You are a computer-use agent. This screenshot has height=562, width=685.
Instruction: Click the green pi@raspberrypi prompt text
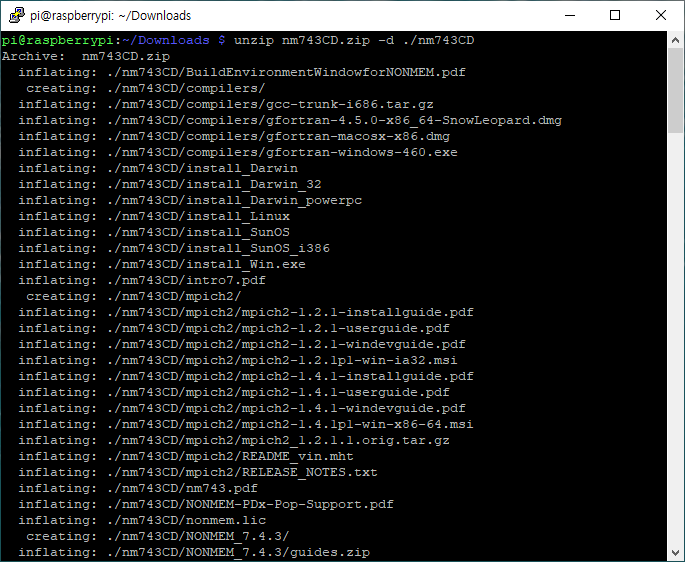(x=58, y=40)
